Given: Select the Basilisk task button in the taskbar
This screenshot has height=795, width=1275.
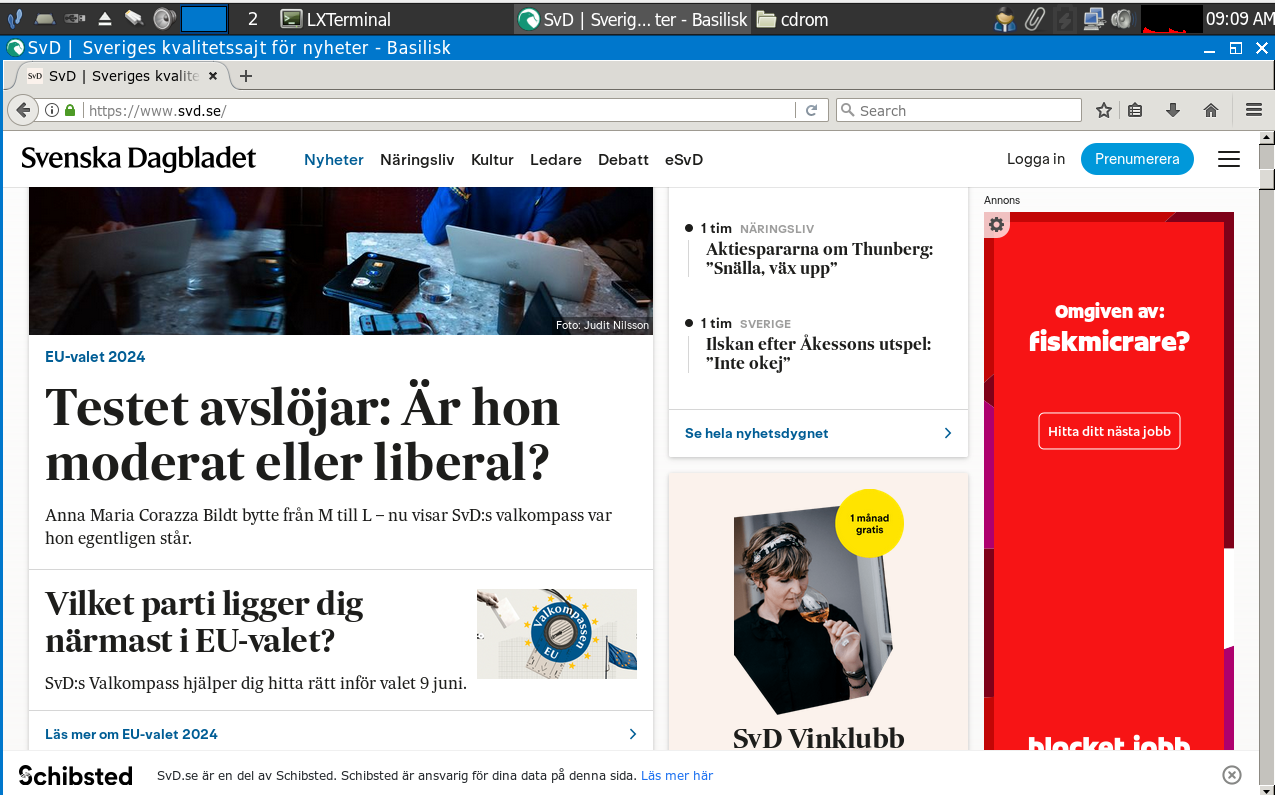Looking at the screenshot, I should 632,19.
